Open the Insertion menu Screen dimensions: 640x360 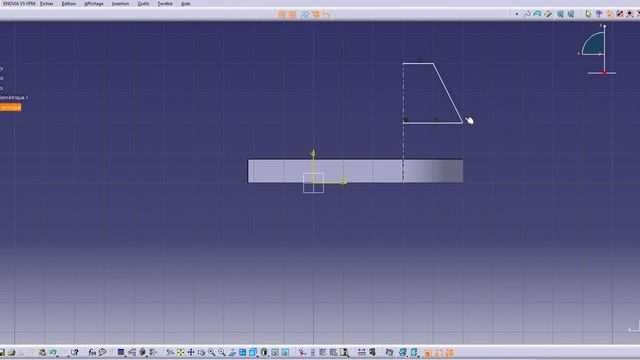click(120, 4)
